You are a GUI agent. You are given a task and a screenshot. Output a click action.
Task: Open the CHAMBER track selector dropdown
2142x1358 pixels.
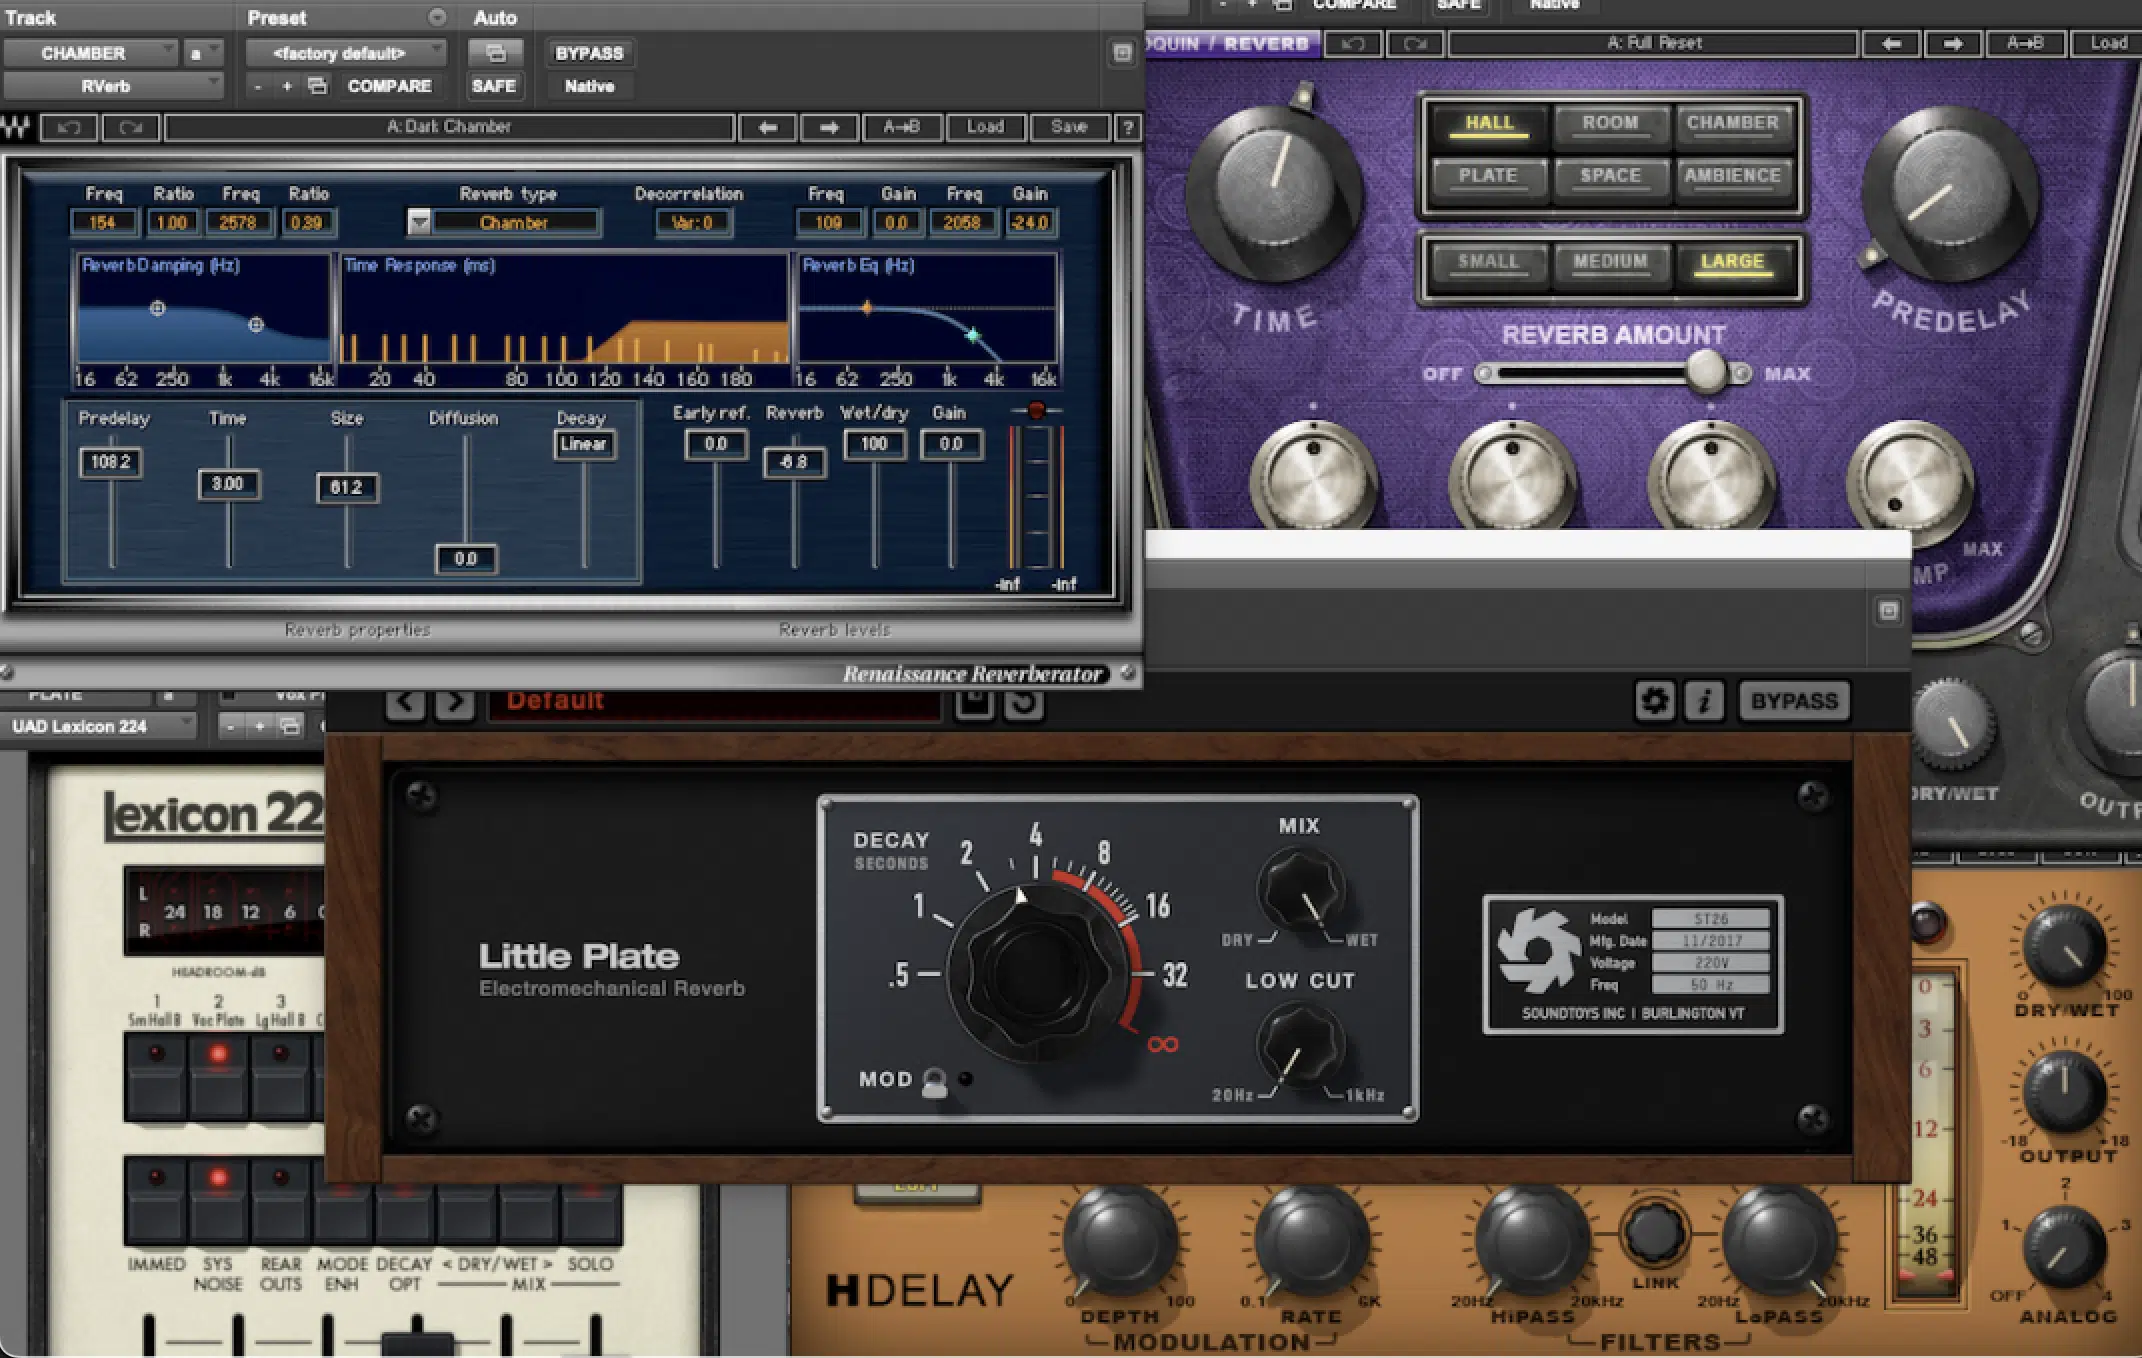tap(90, 53)
